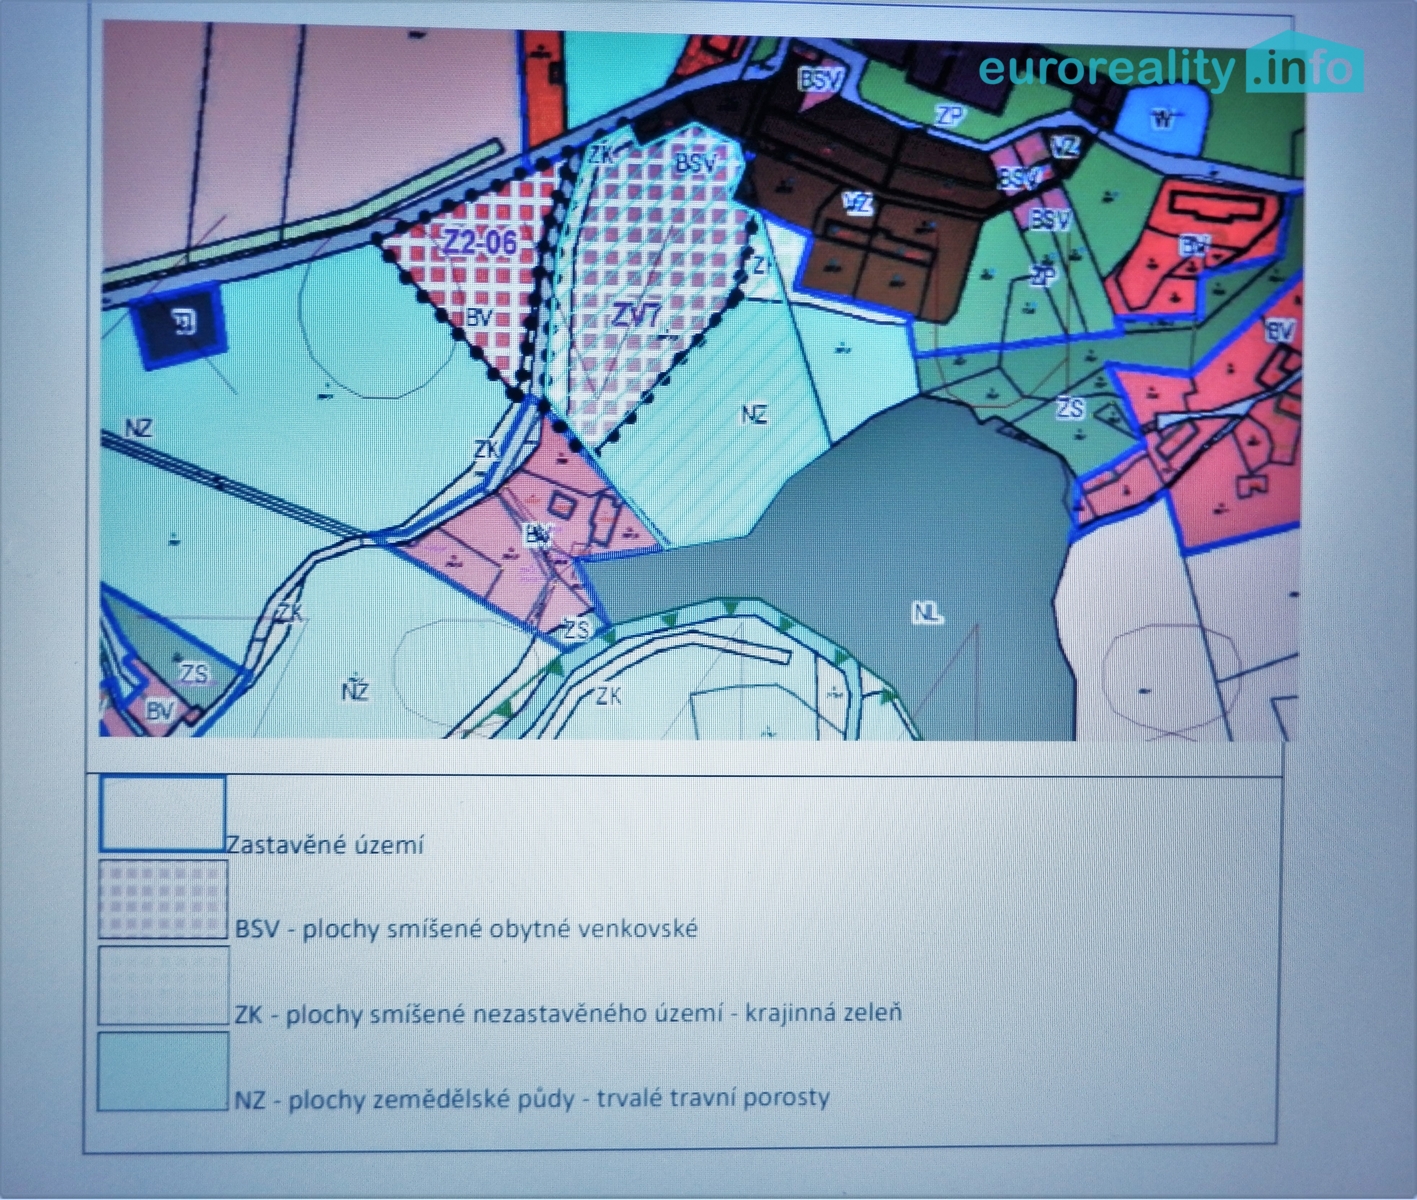Click the euroreality logo text
This screenshot has width=1417, height=1200.
point(1106,69)
